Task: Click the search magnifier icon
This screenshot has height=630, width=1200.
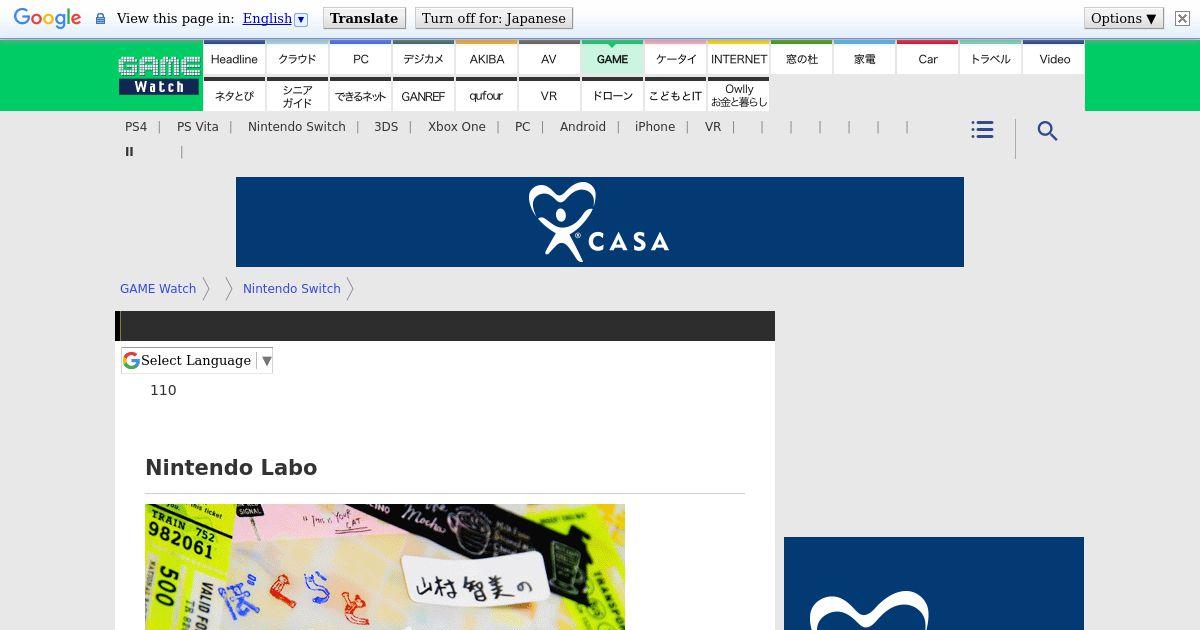Action: point(1047,131)
